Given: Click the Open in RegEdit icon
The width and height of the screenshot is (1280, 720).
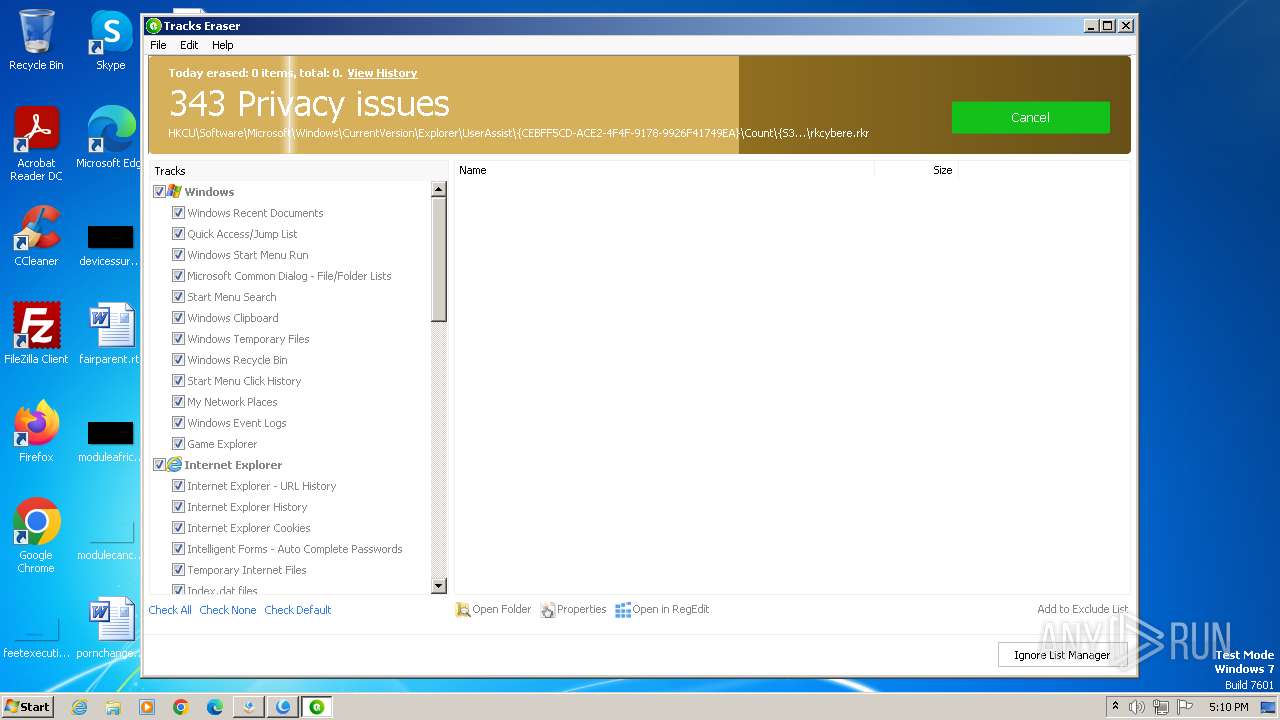Looking at the screenshot, I should 623,610.
